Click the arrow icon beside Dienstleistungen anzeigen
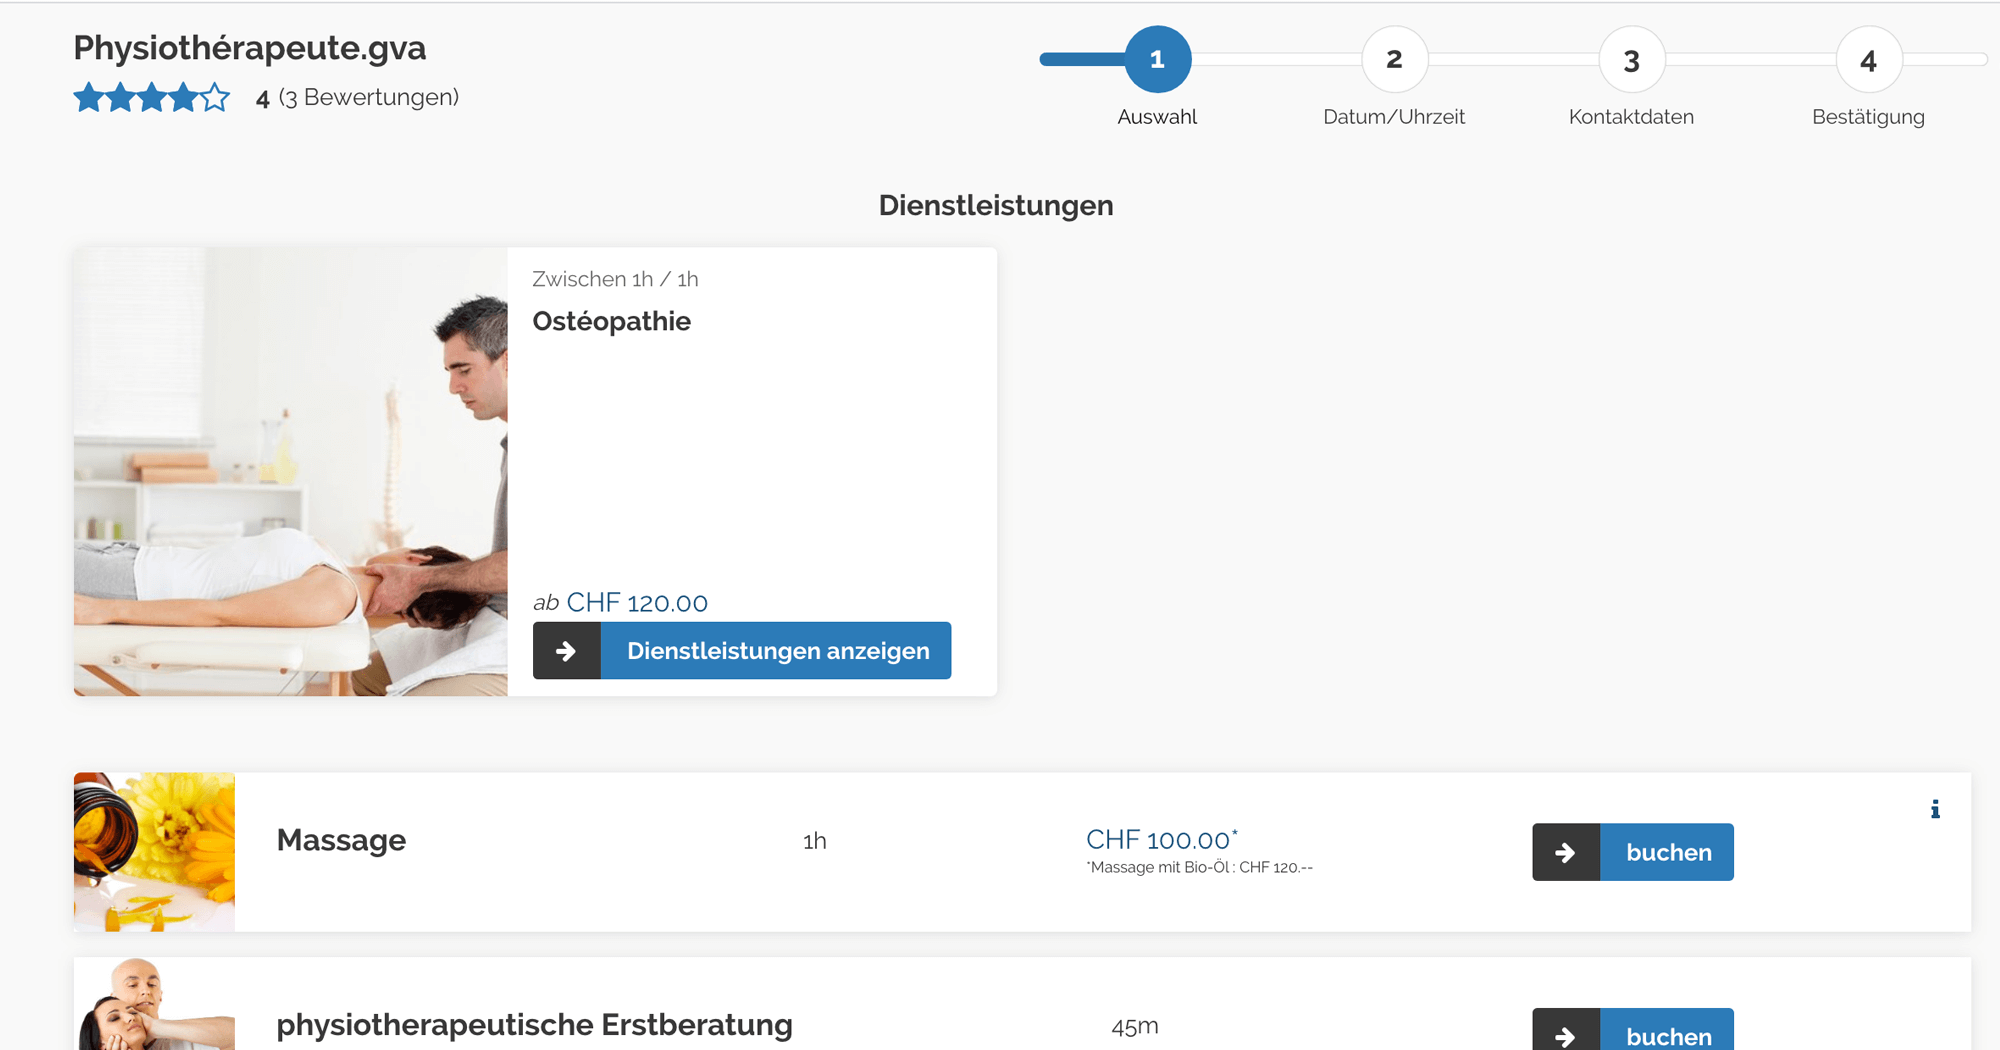Image resolution: width=2000 pixels, height=1050 pixels. point(566,651)
